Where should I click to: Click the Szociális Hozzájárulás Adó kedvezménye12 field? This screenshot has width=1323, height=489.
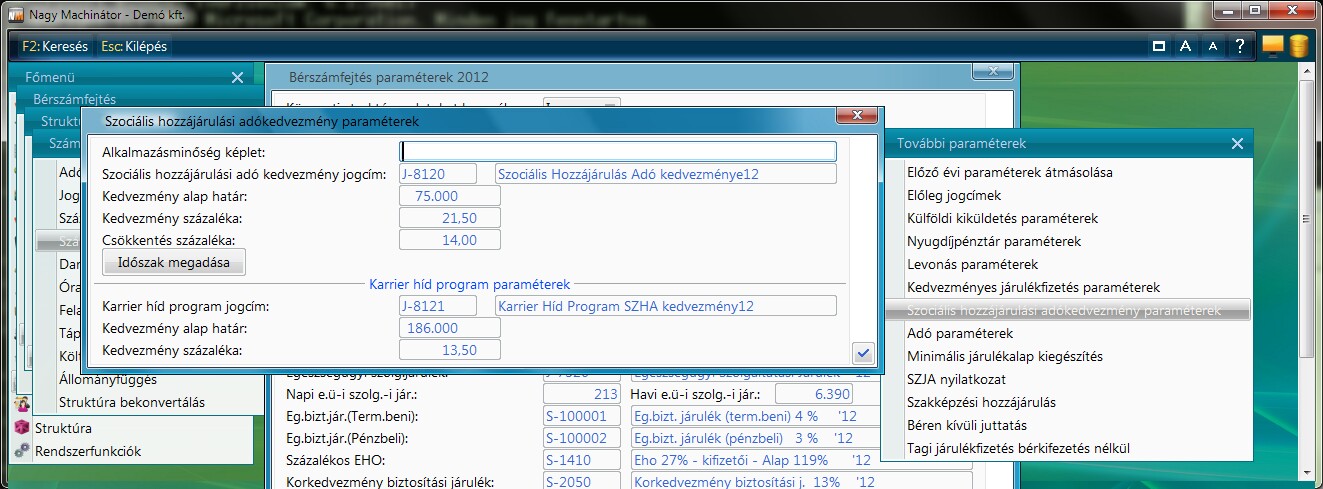[666, 174]
